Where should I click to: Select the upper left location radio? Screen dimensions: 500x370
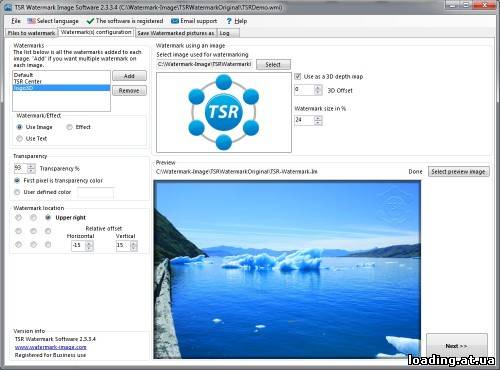click(x=19, y=218)
